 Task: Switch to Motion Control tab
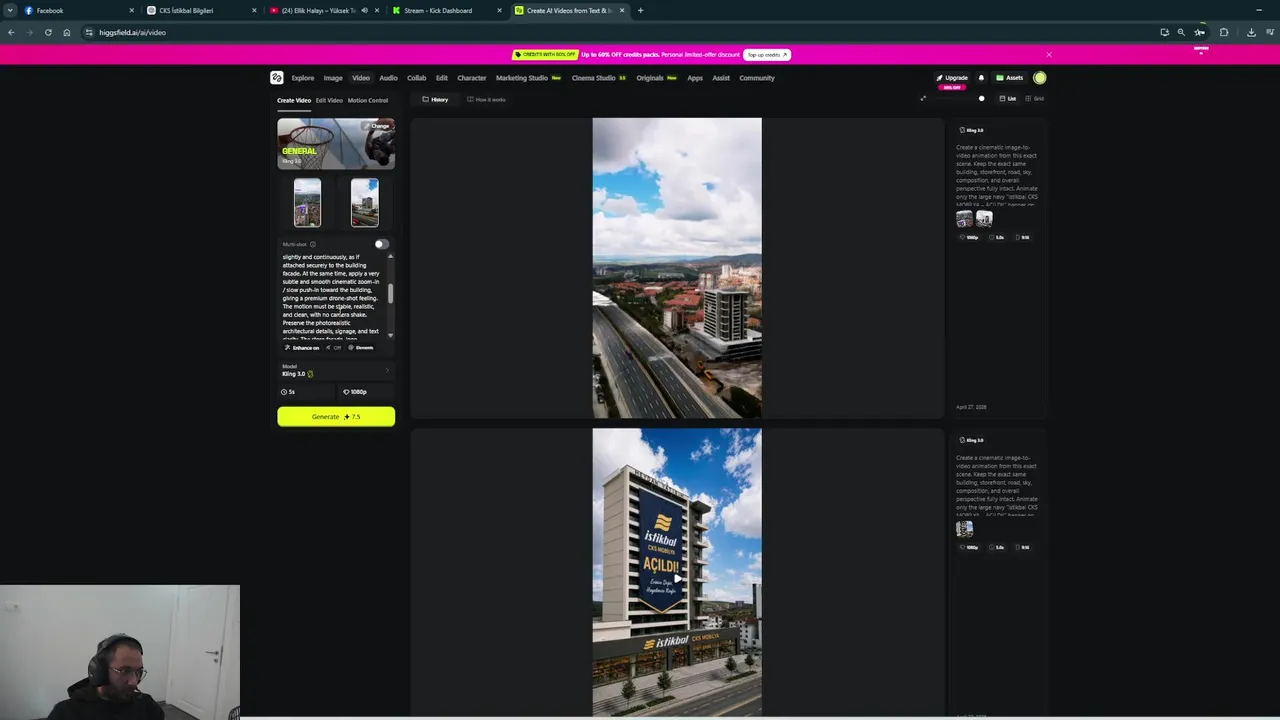tap(368, 100)
